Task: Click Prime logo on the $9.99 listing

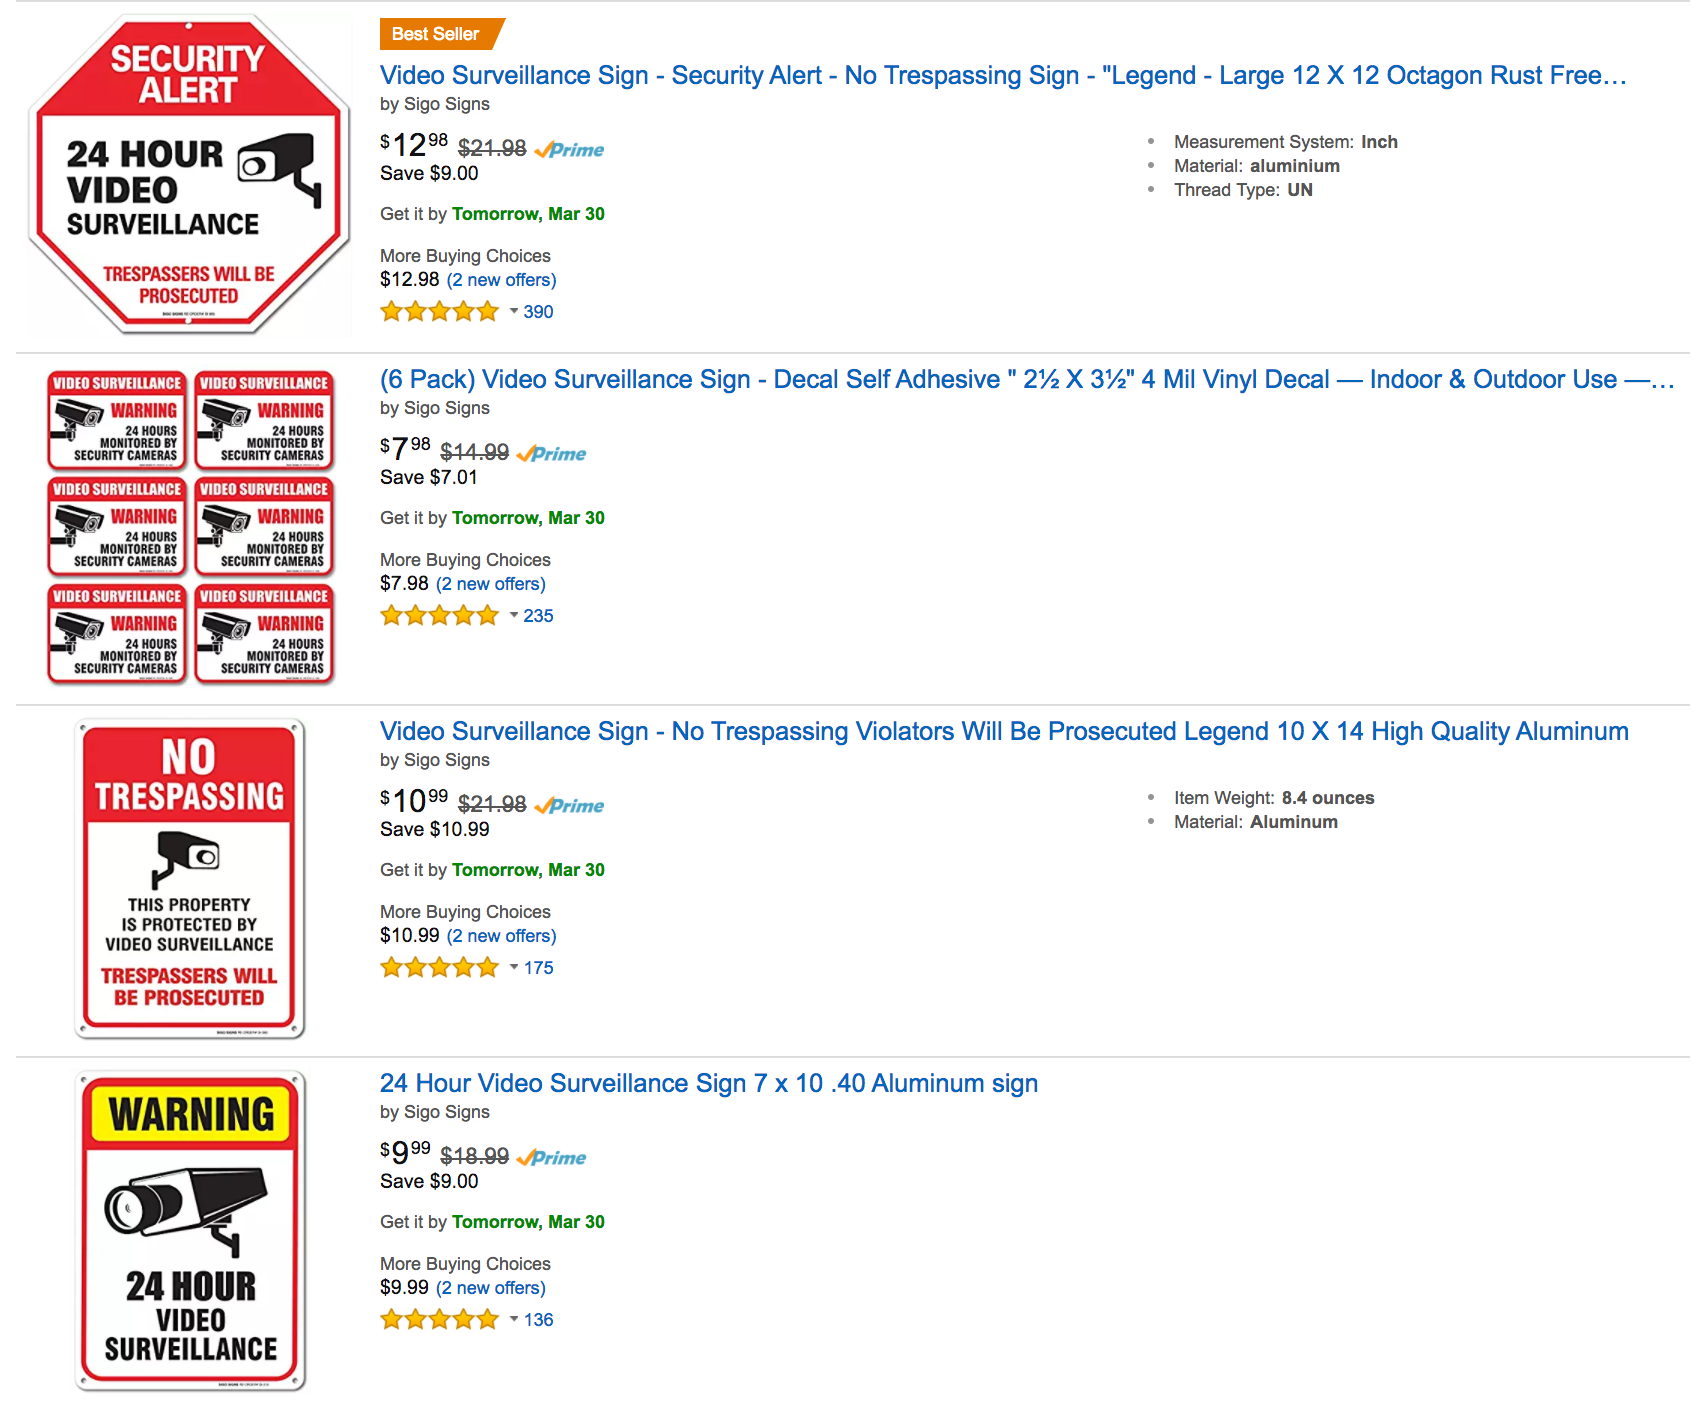Action: point(551,1158)
